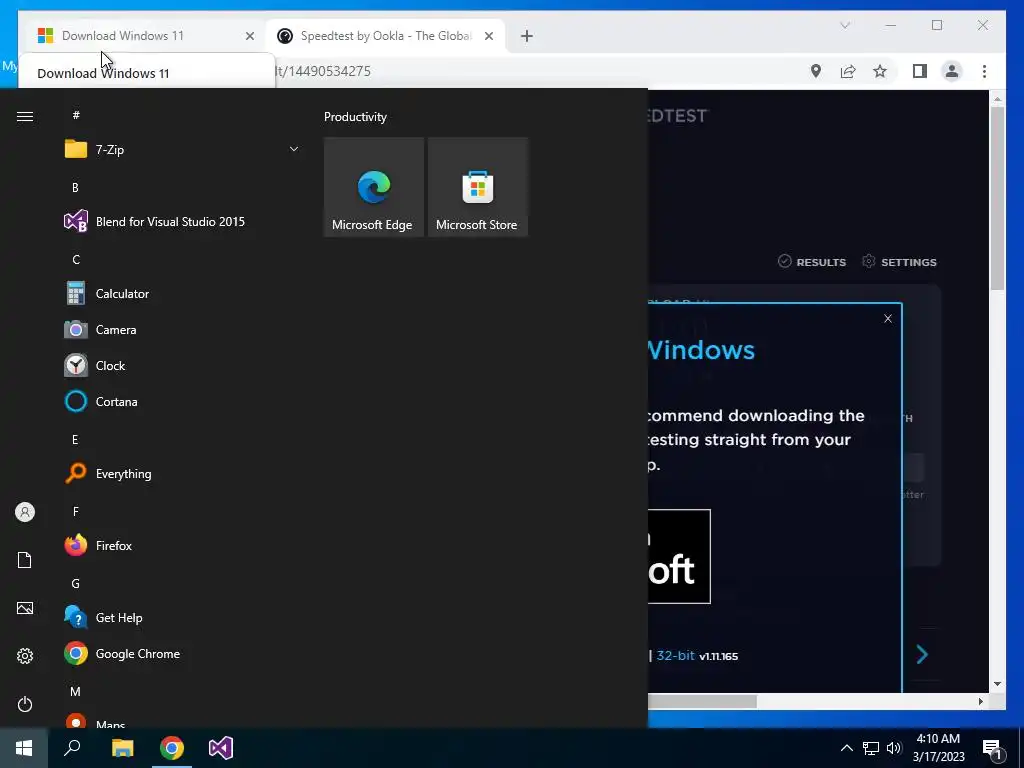Open the Camera app
The image size is (1024, 768).
click(x=182, y=330)
